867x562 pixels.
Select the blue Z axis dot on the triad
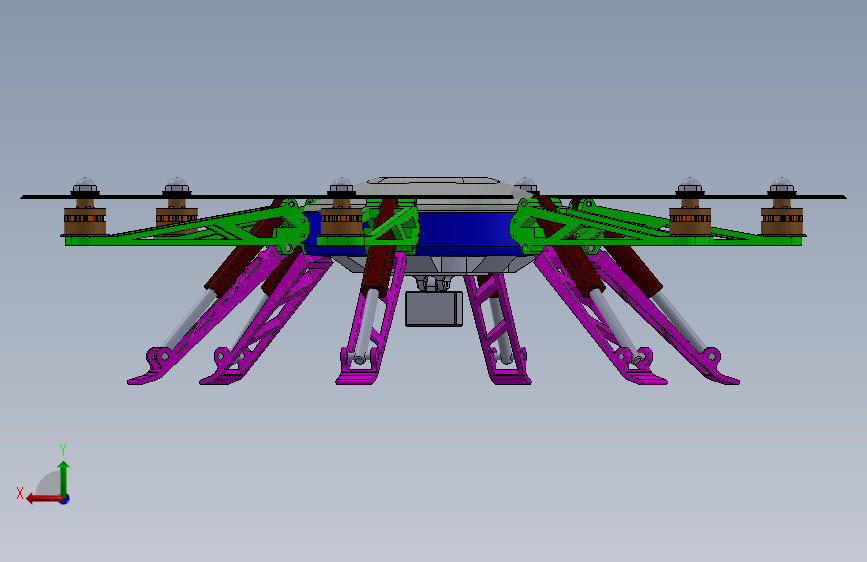65,499
